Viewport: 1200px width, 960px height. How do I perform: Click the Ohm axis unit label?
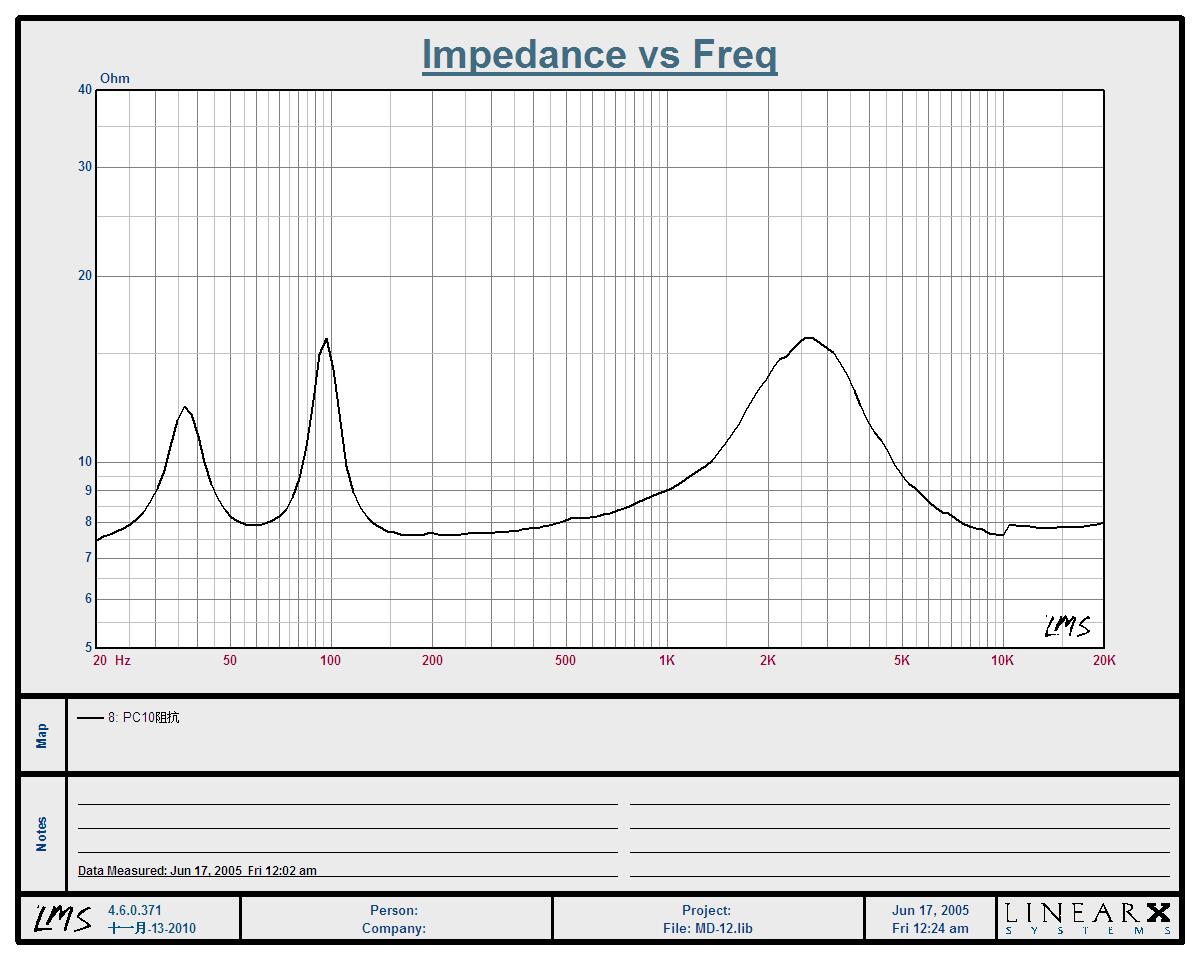tap(115, 78)
